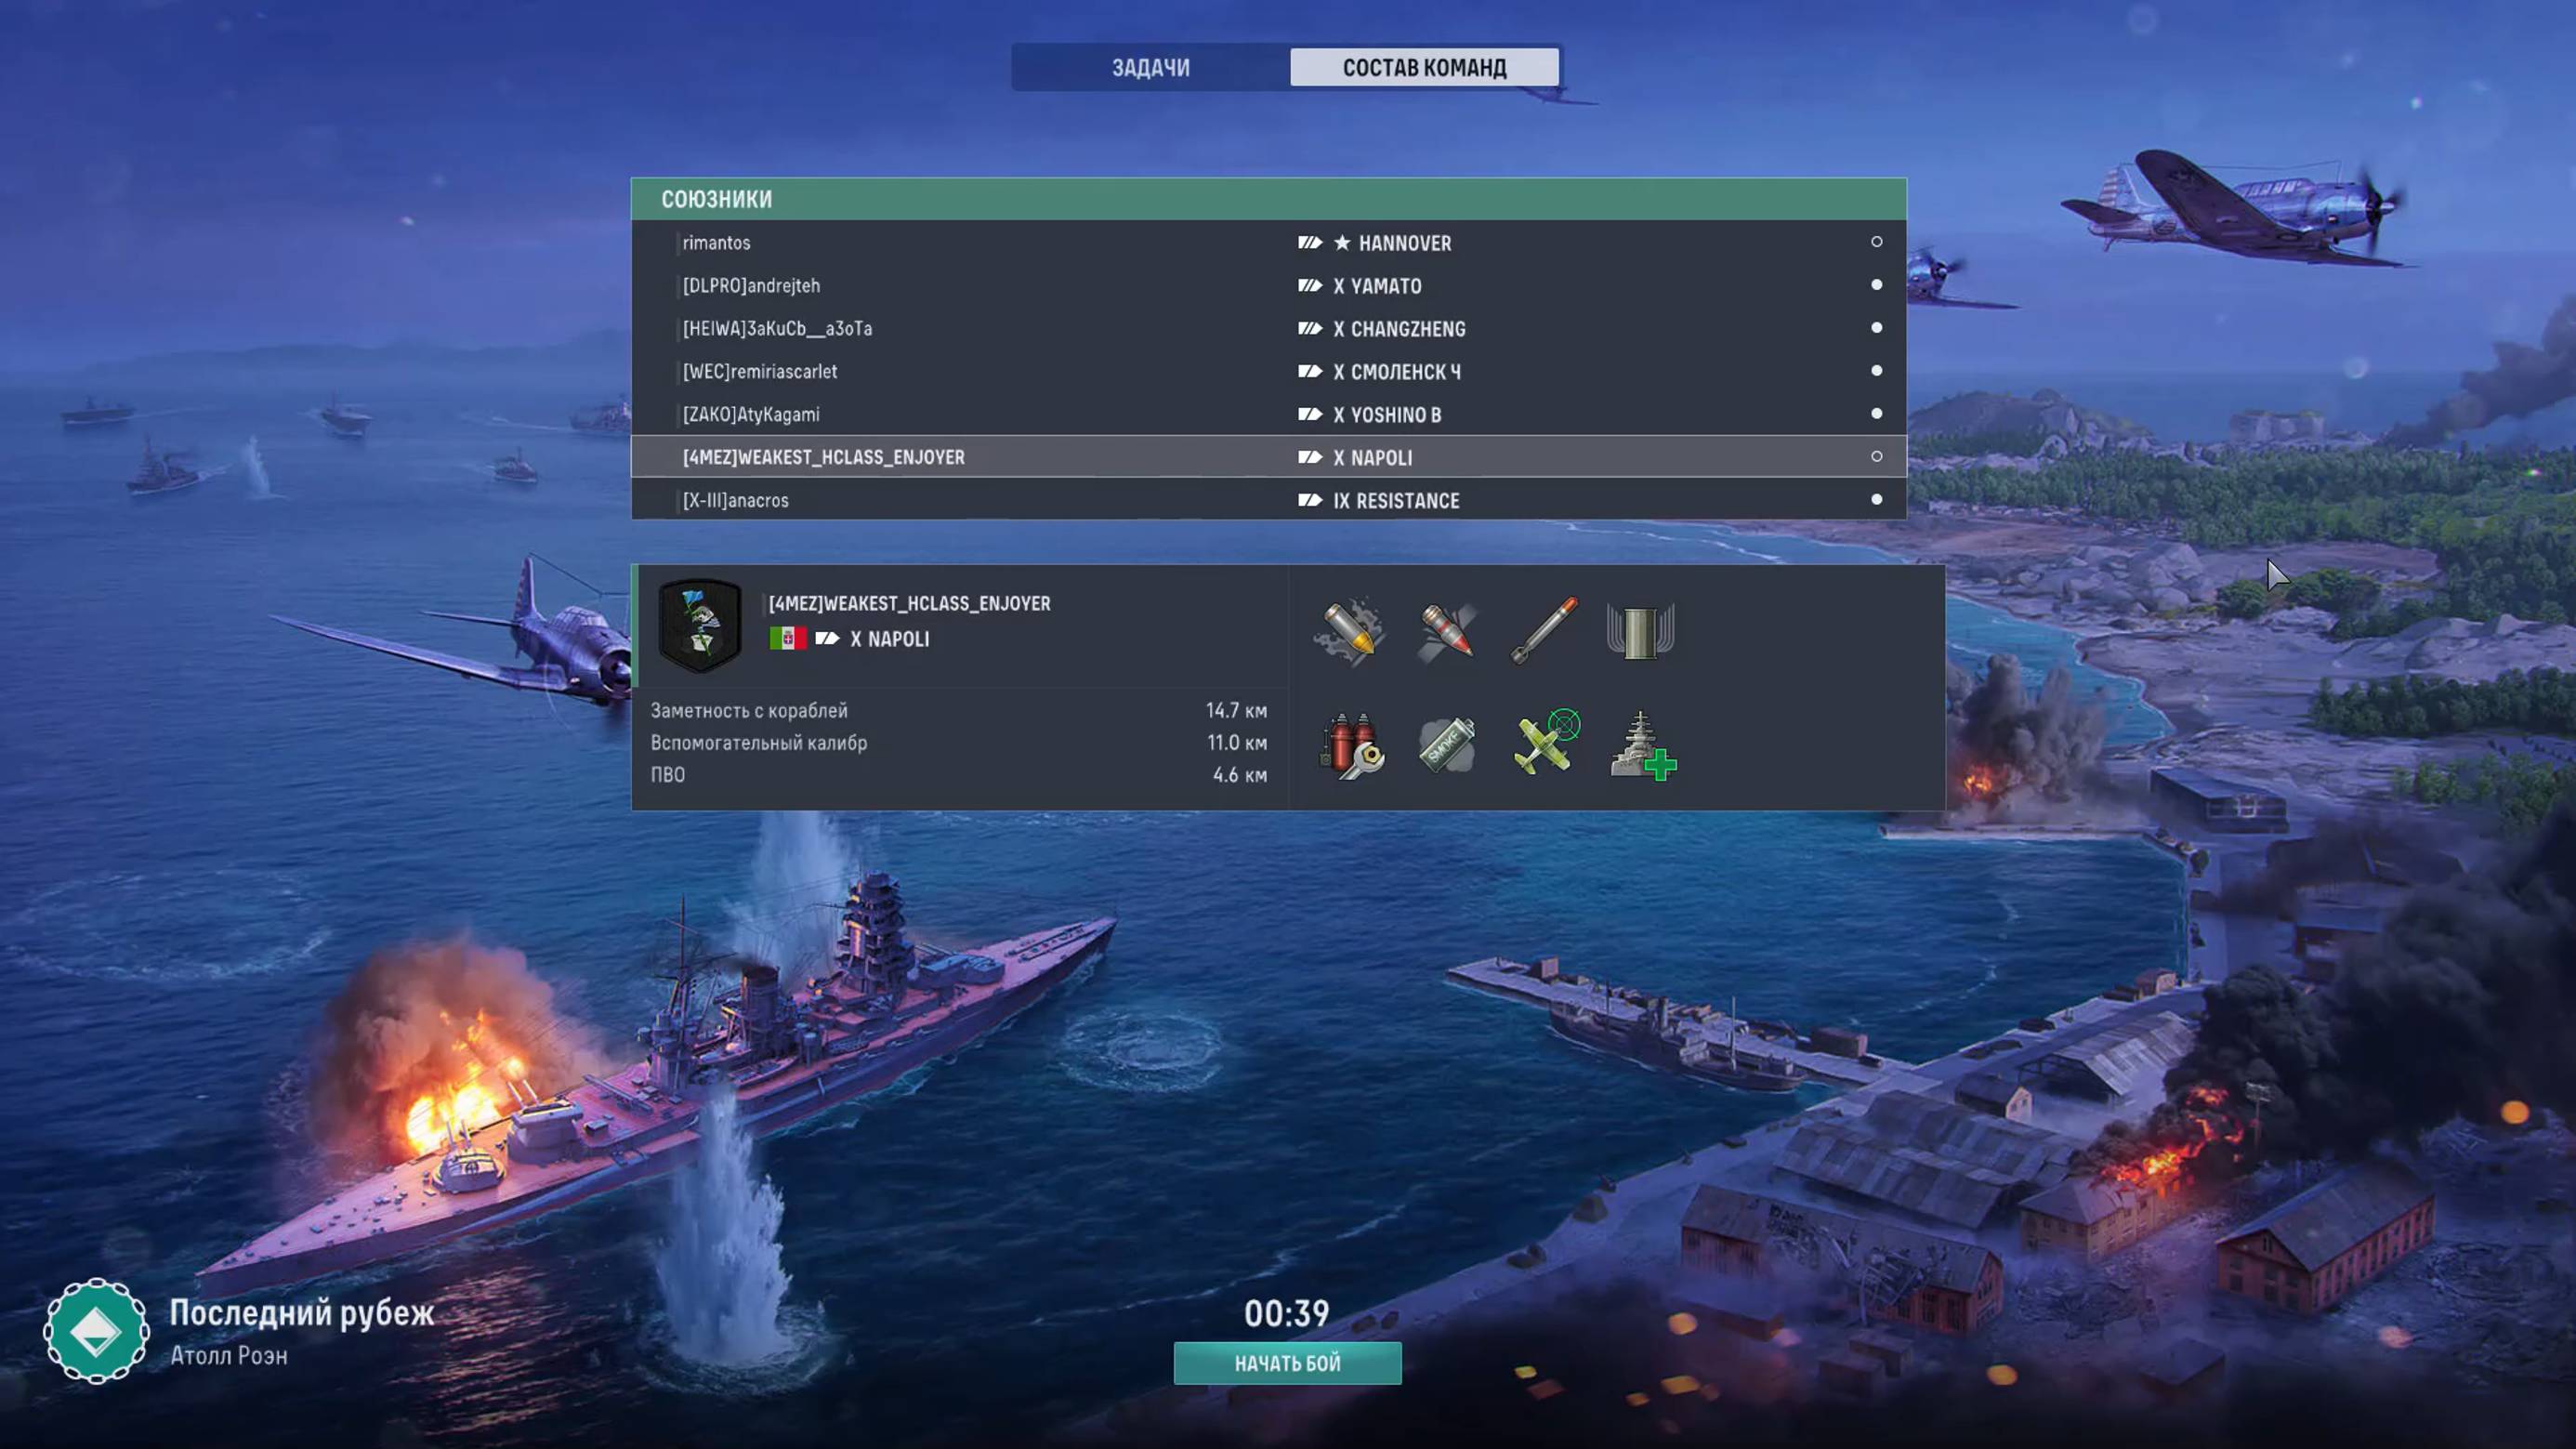
Task: Click the red-tipped AP shell icon
Action: (x=1446, y=631)
